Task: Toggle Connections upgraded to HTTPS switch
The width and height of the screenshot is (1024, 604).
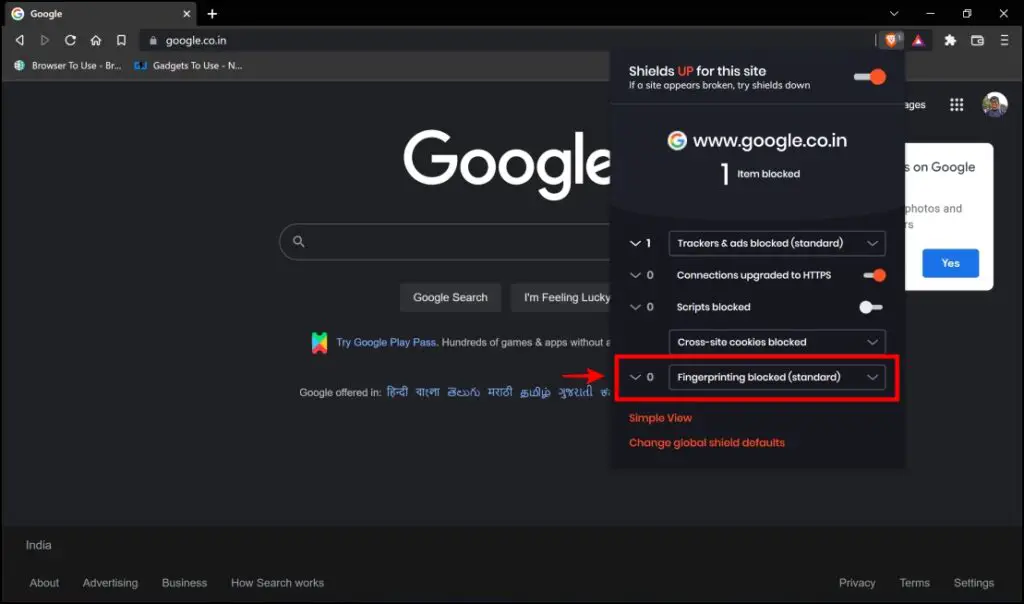Action: pyautogui.click(x=874, y=276)
